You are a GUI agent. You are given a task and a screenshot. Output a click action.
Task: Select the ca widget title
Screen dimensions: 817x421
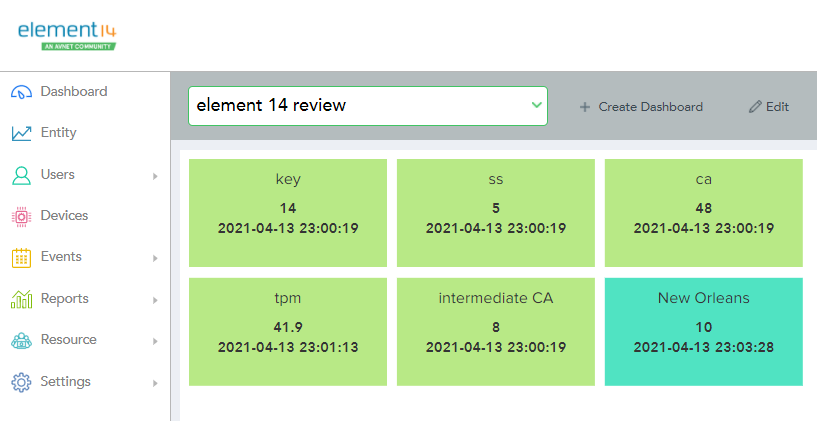click(x=703, y=180)
